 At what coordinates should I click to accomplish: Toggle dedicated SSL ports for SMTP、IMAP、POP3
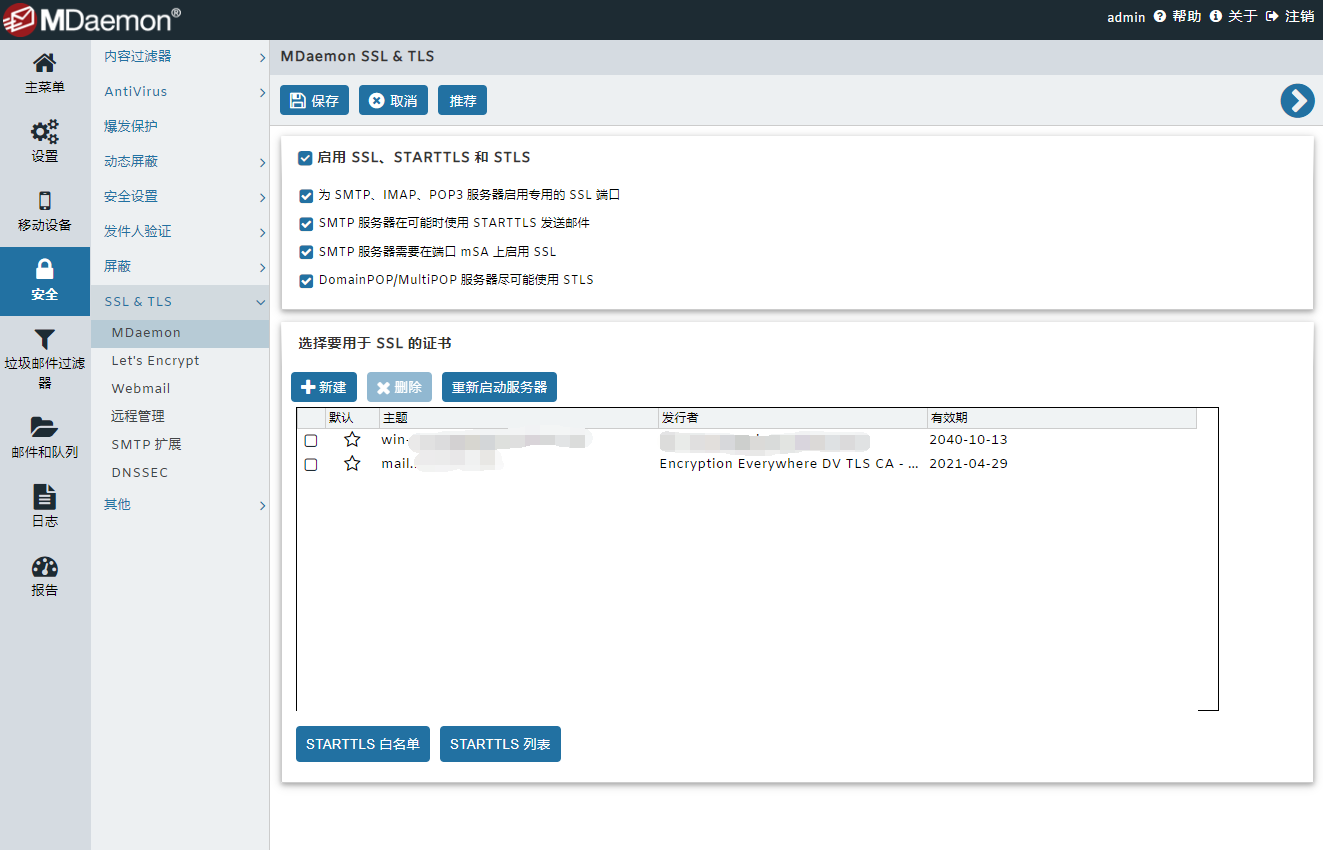pyautogui.click(x=306, y=196)
